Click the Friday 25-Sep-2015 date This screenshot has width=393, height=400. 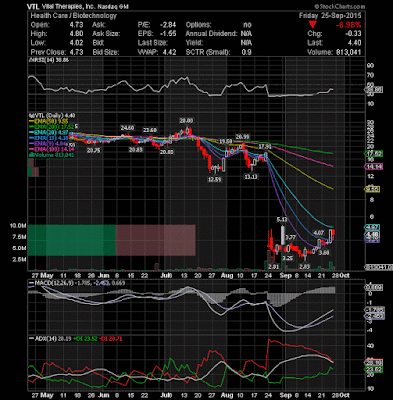pyautogui.click(x=330, y=16)
